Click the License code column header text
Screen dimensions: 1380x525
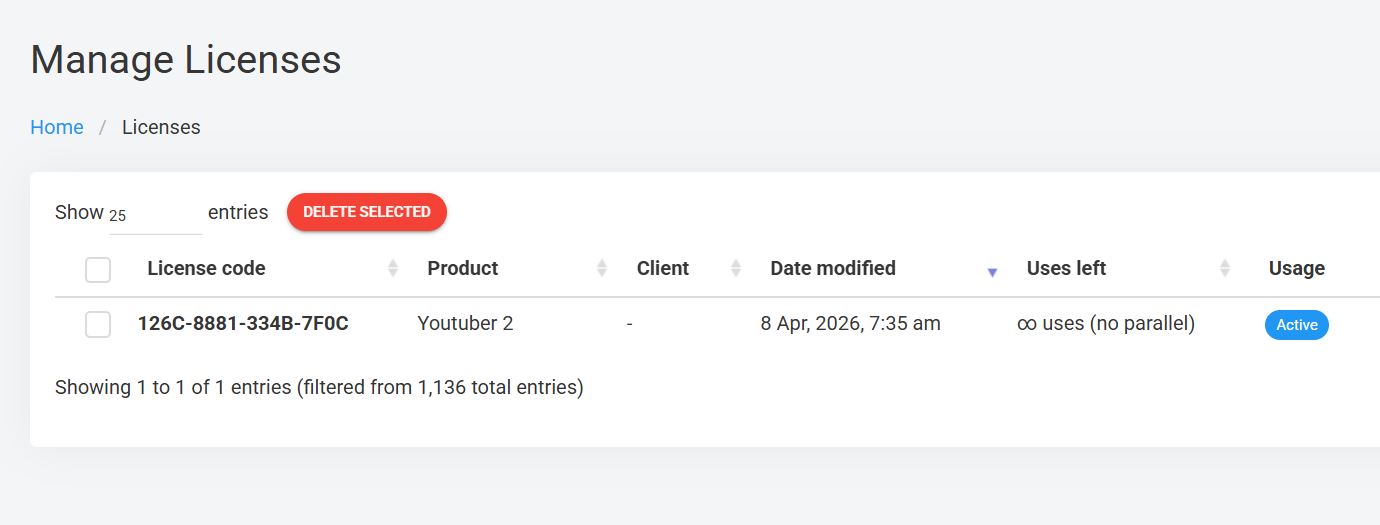tap(206, 268)
